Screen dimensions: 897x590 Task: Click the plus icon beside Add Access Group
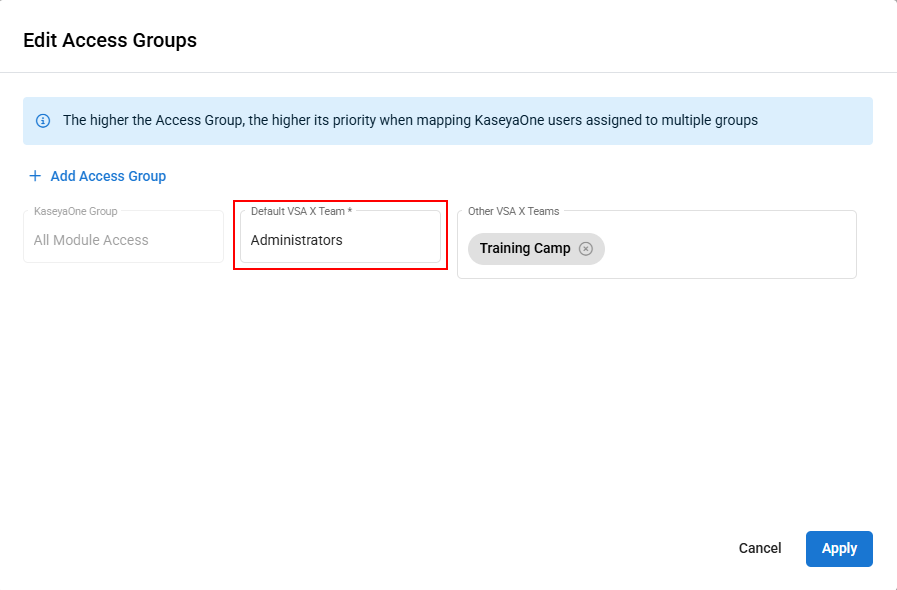35,176
